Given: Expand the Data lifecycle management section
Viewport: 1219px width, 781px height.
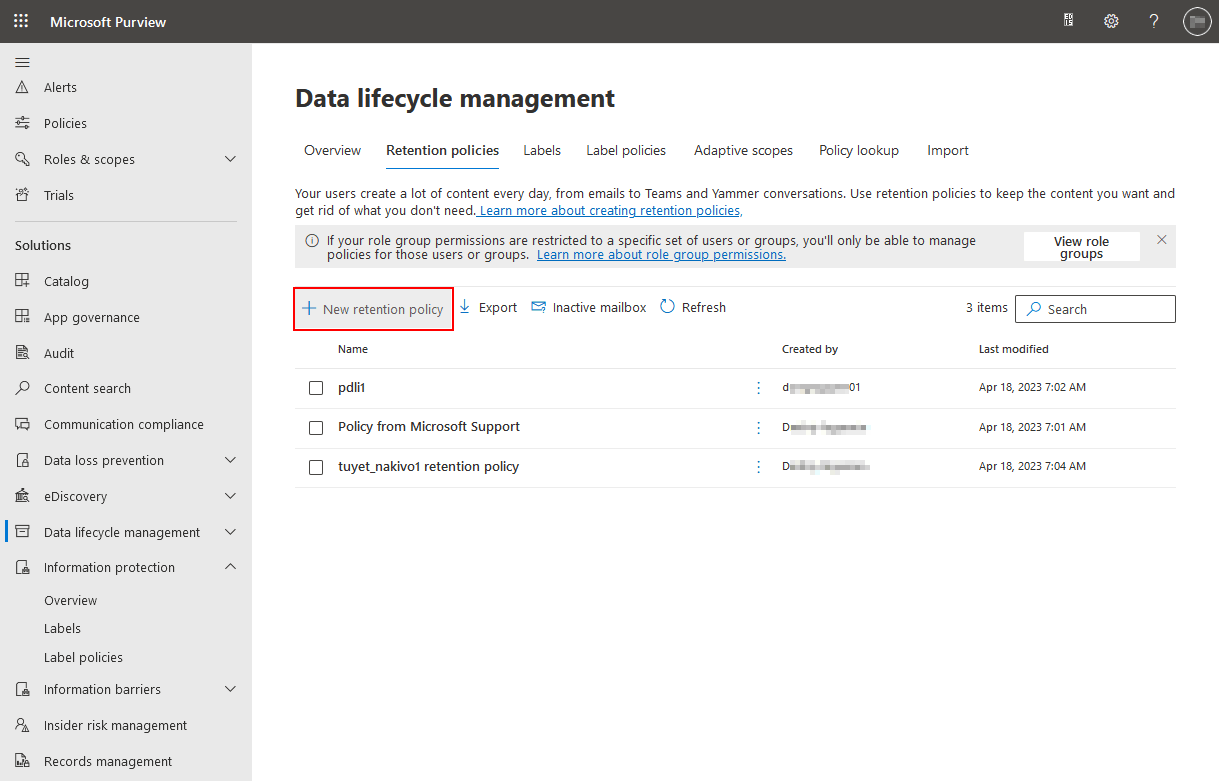Looking at the screenshot, I should [x=231, y=532].
